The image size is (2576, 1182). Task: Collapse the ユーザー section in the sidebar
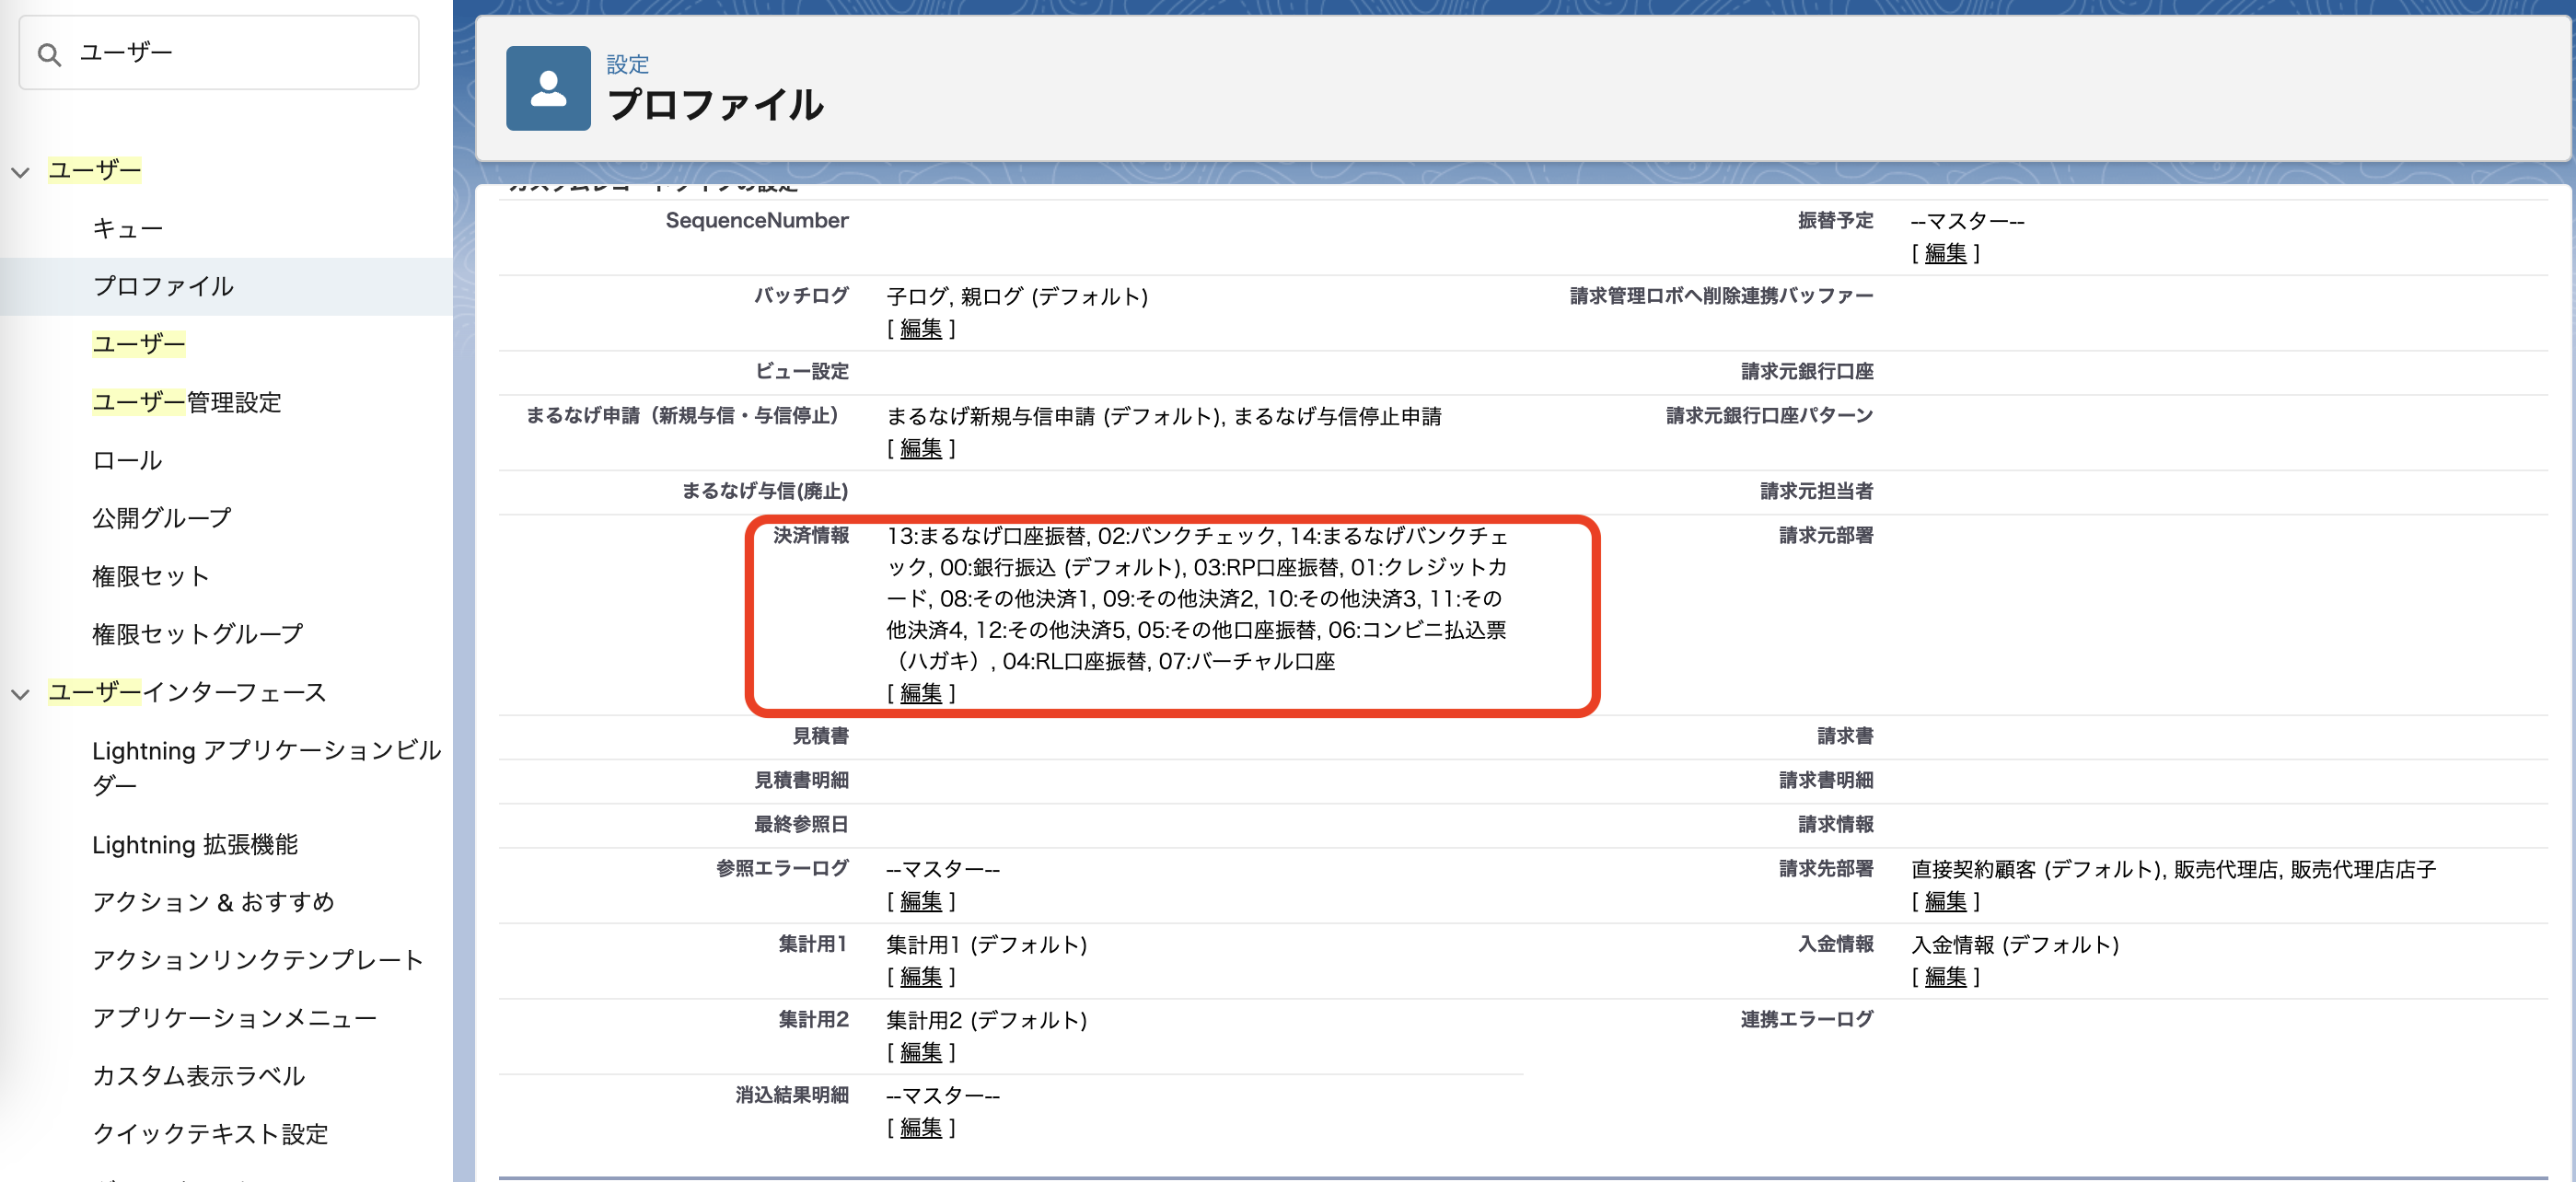coord(19,170)
